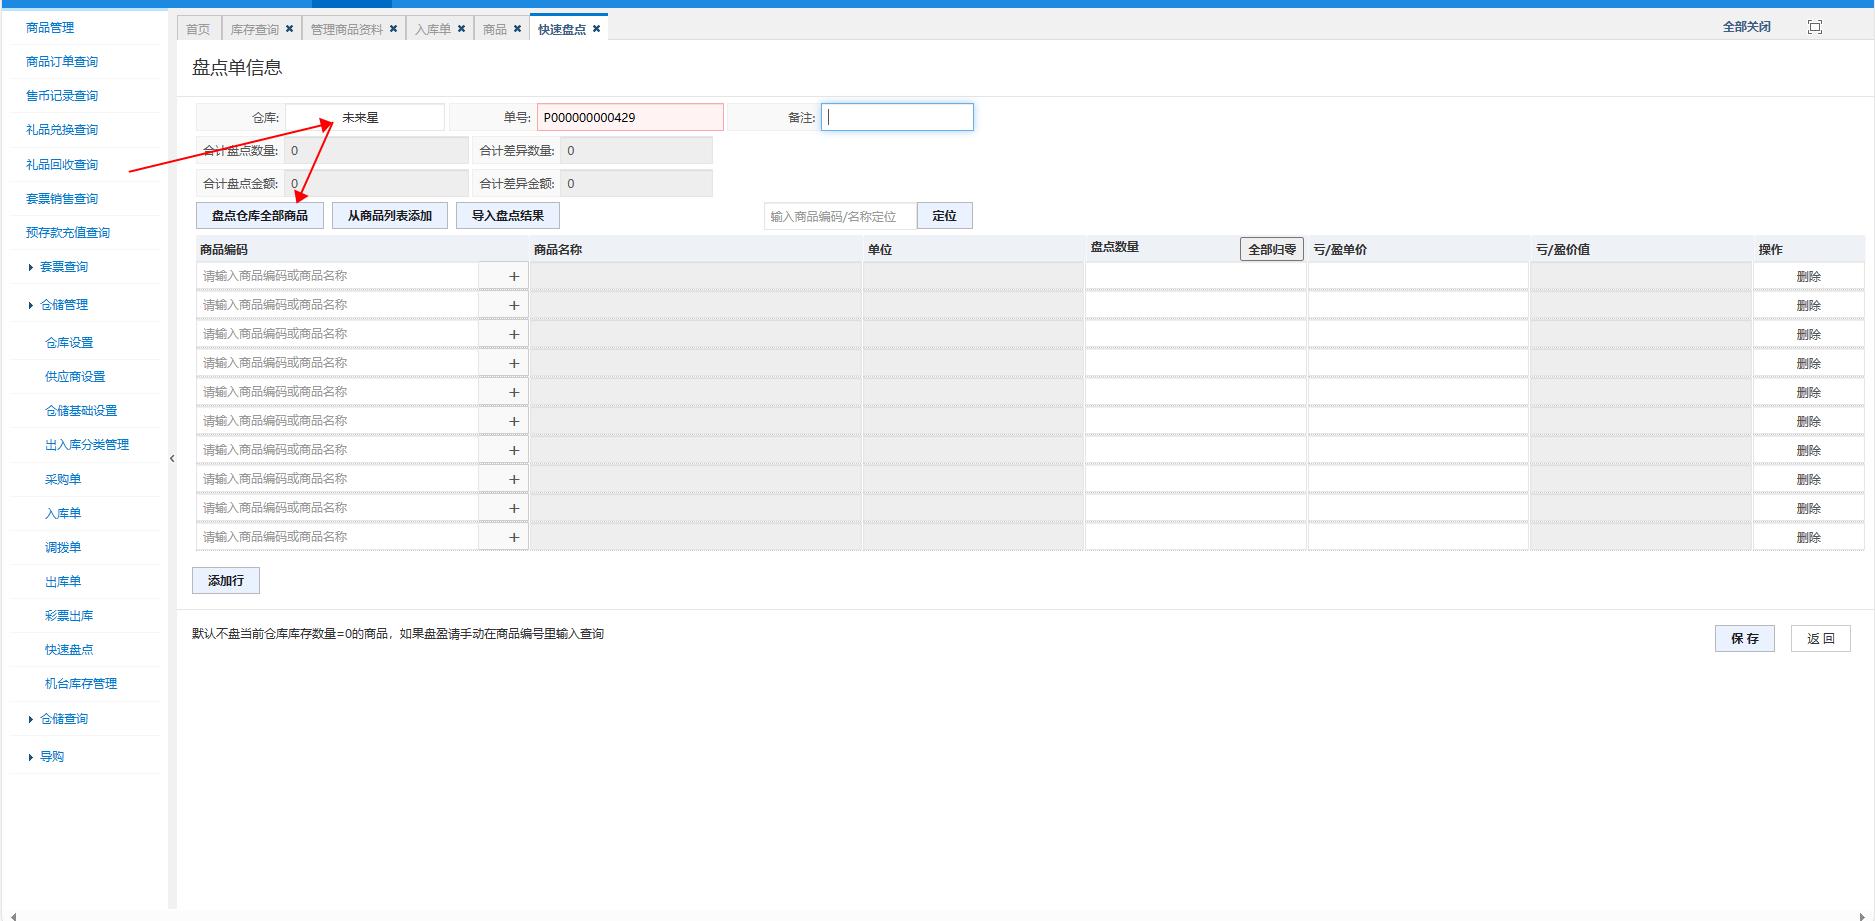Focus first row 盘点数量 cell
This screenshot has width=1875, height=921.
click(x=1196, y=276)
